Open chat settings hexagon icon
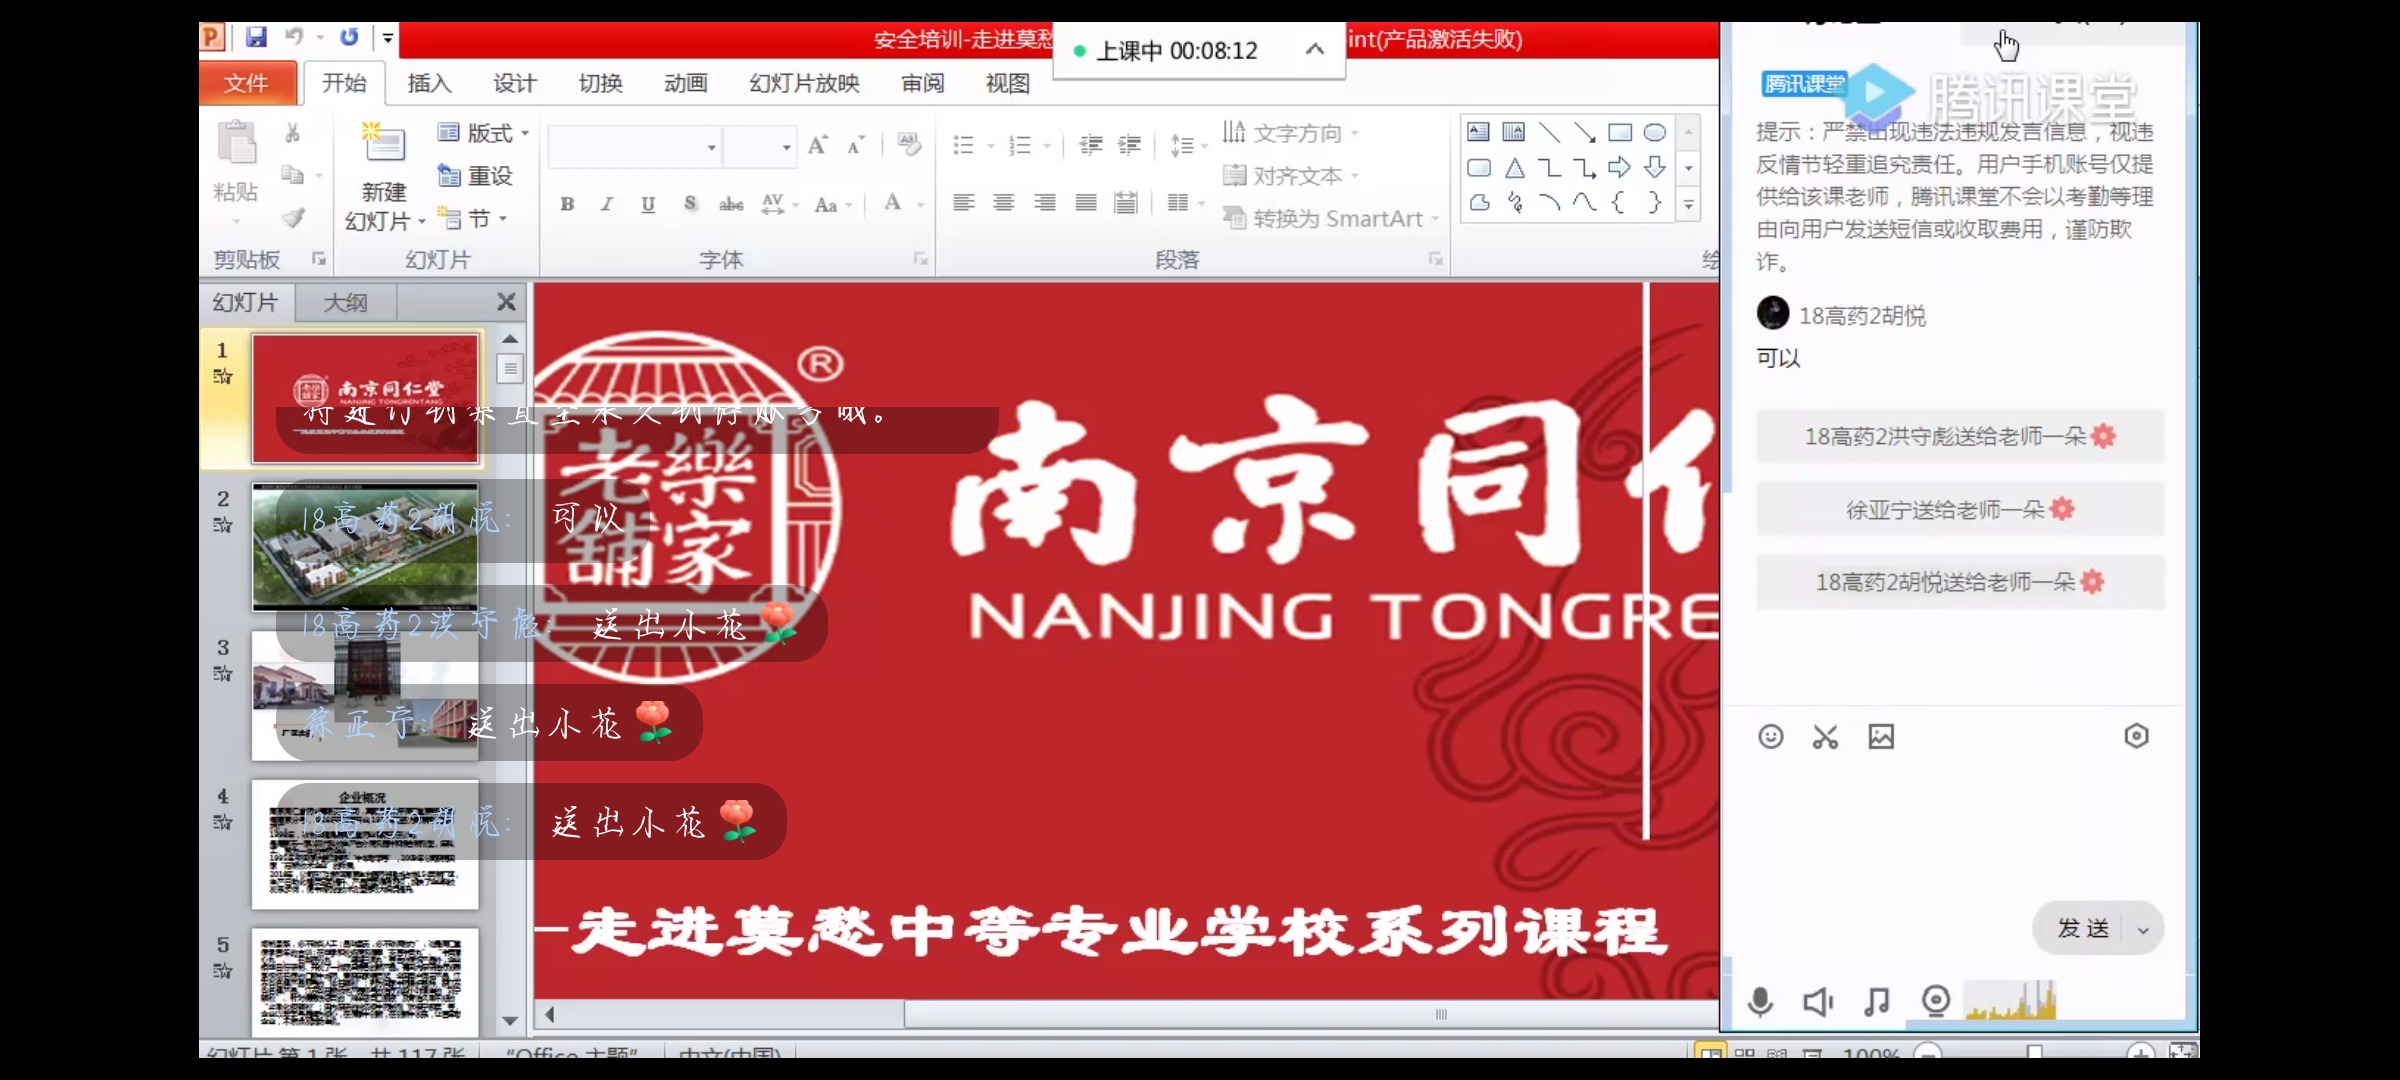Screen dimensions: 2400x1080 coord(2136,736)
